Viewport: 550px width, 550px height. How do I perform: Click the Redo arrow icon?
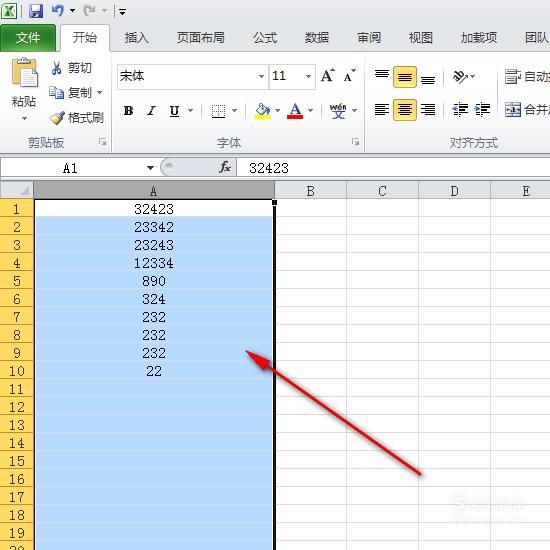click(x=89, y=11)
